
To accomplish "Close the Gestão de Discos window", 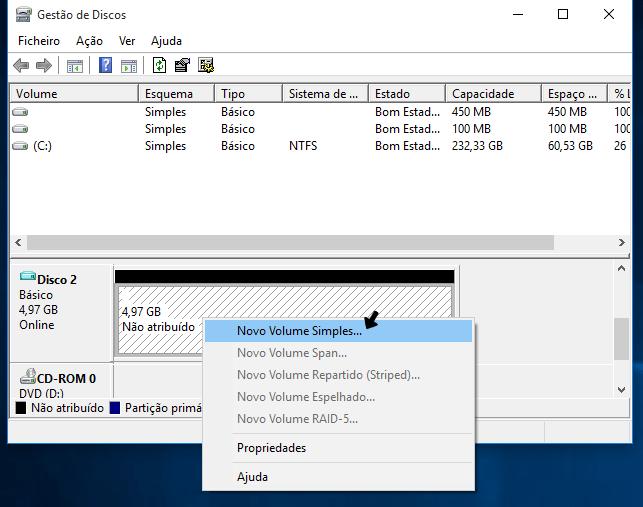I will pyautogui.click(x=609, y=15).
